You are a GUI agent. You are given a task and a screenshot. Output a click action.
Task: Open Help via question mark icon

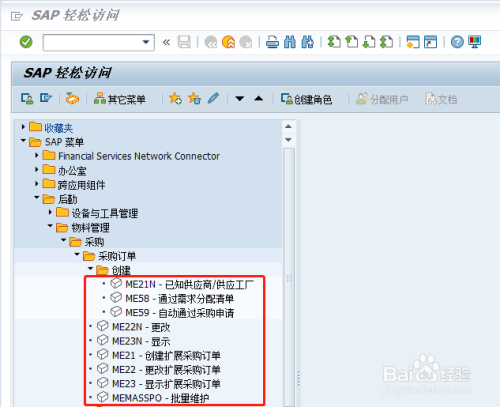(x=457, y=42)
